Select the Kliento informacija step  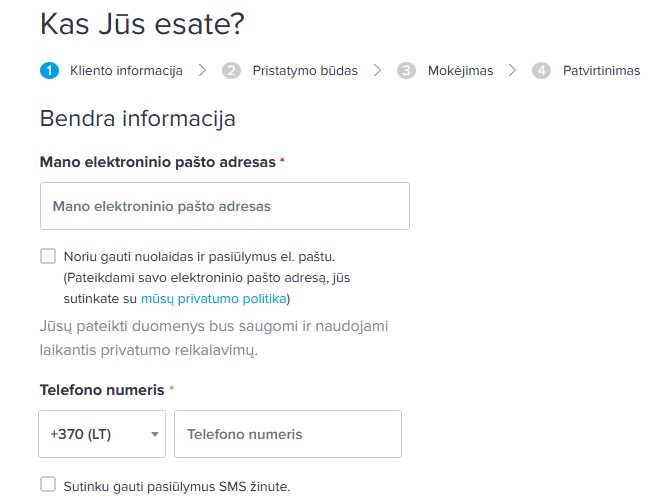125,70
